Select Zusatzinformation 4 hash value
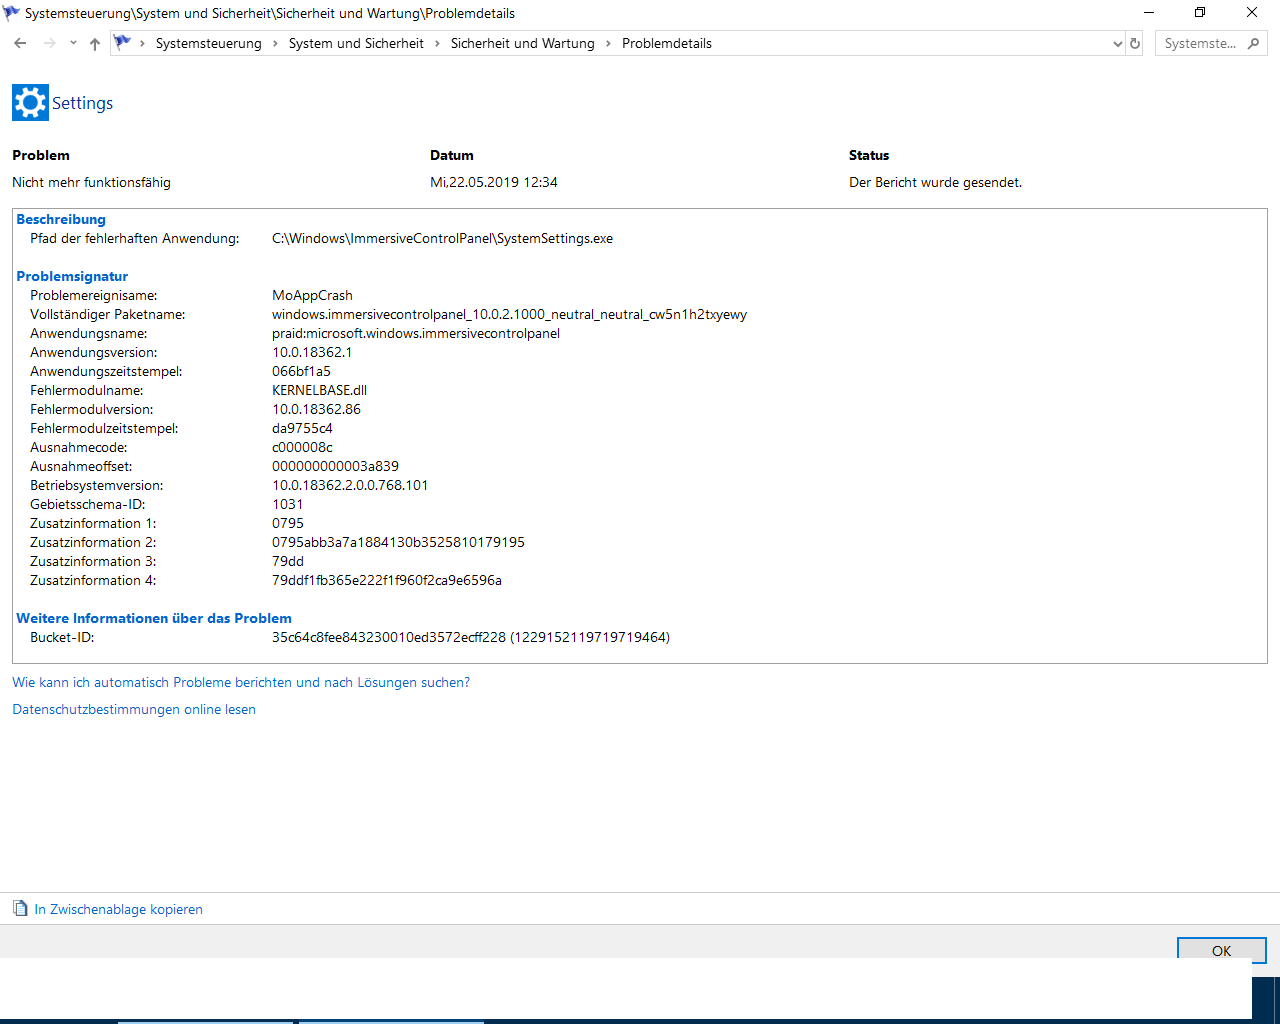This screenshot has height=1024, width=1280. (x=387, y=580)
